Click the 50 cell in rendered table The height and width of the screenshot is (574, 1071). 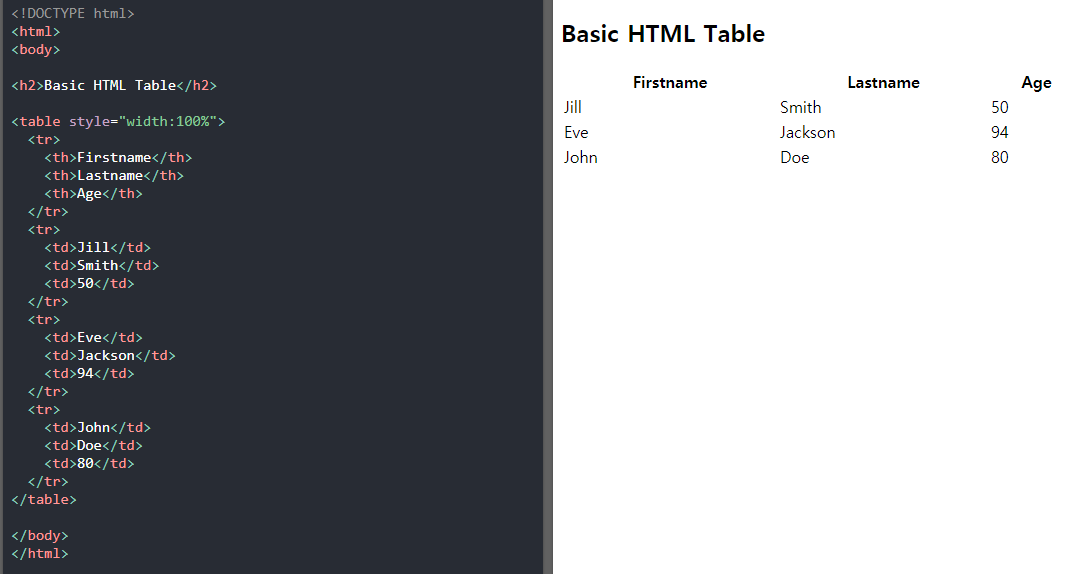1000,107
